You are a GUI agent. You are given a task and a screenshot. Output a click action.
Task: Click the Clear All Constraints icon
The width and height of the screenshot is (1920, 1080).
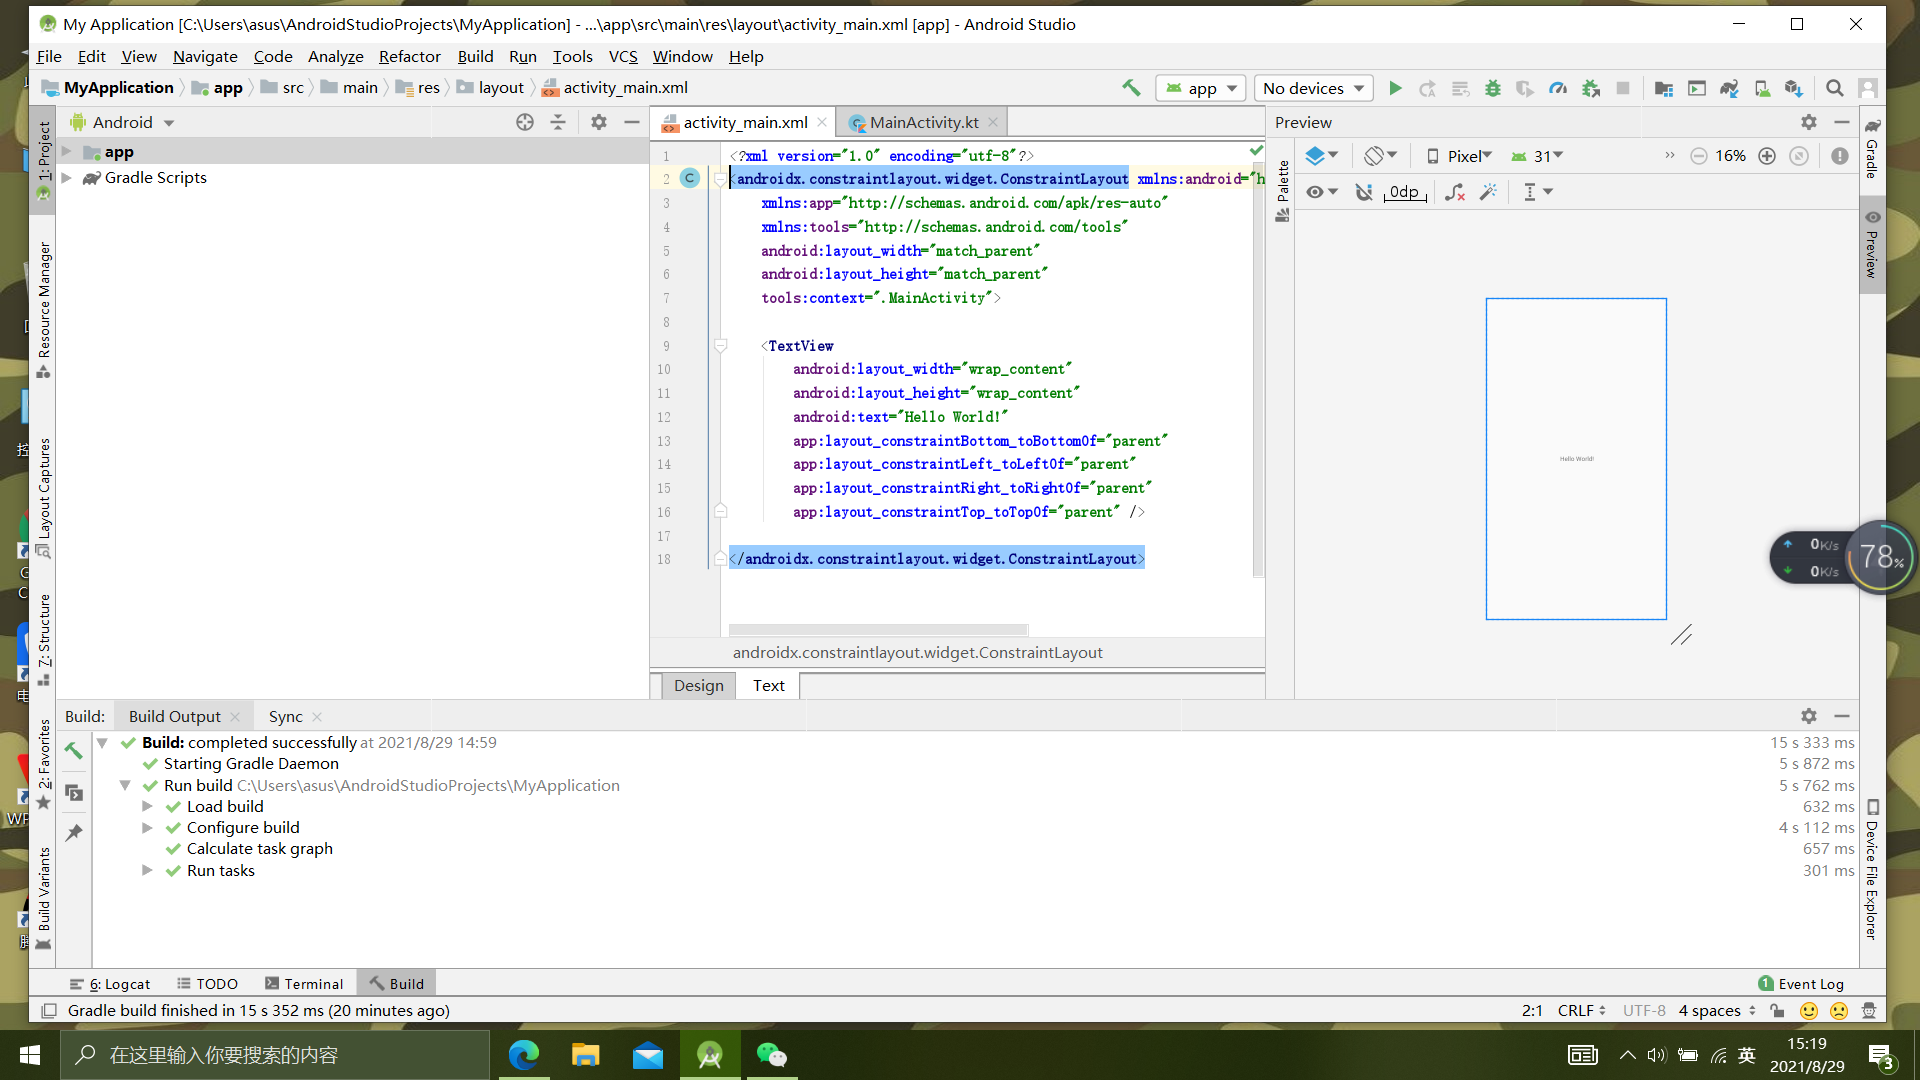tap(1455, 192)
